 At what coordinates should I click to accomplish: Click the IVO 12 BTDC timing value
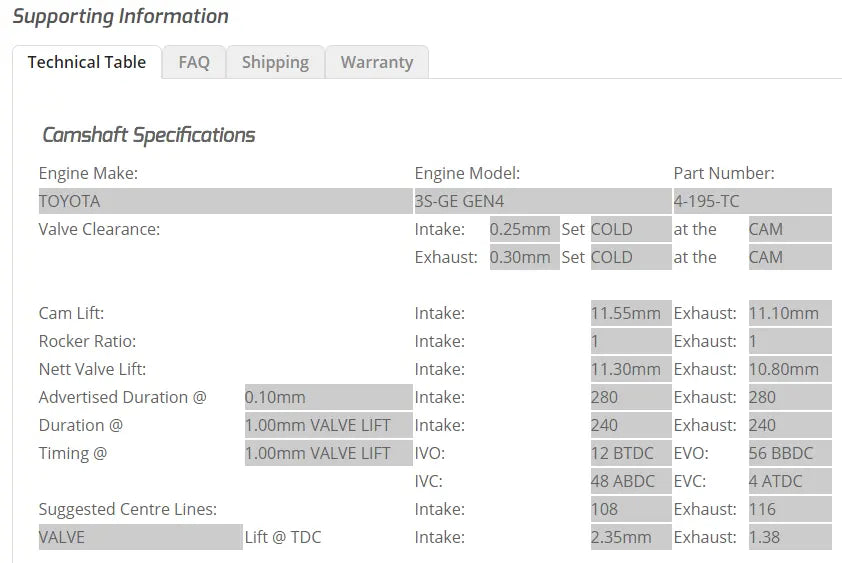pyautogui.click(x=631, y=453)
